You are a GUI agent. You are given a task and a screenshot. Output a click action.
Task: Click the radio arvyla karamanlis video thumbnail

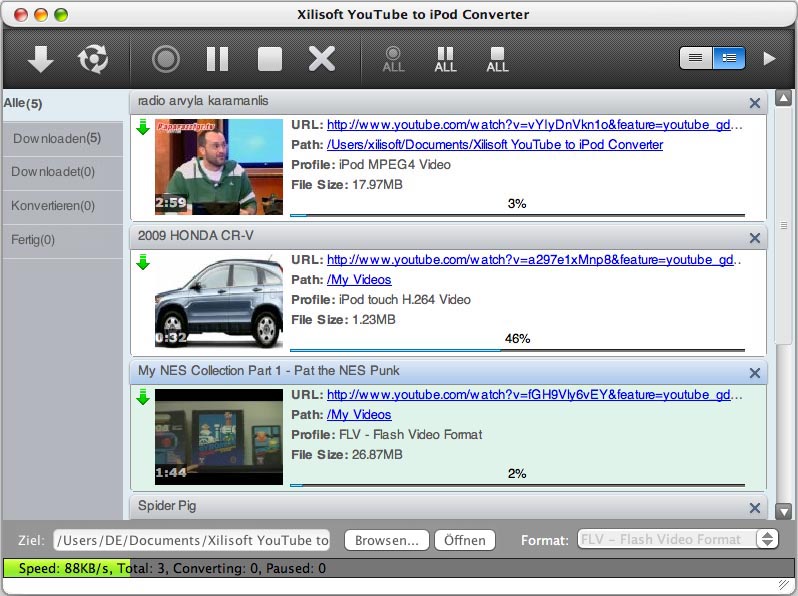(219, 167)
